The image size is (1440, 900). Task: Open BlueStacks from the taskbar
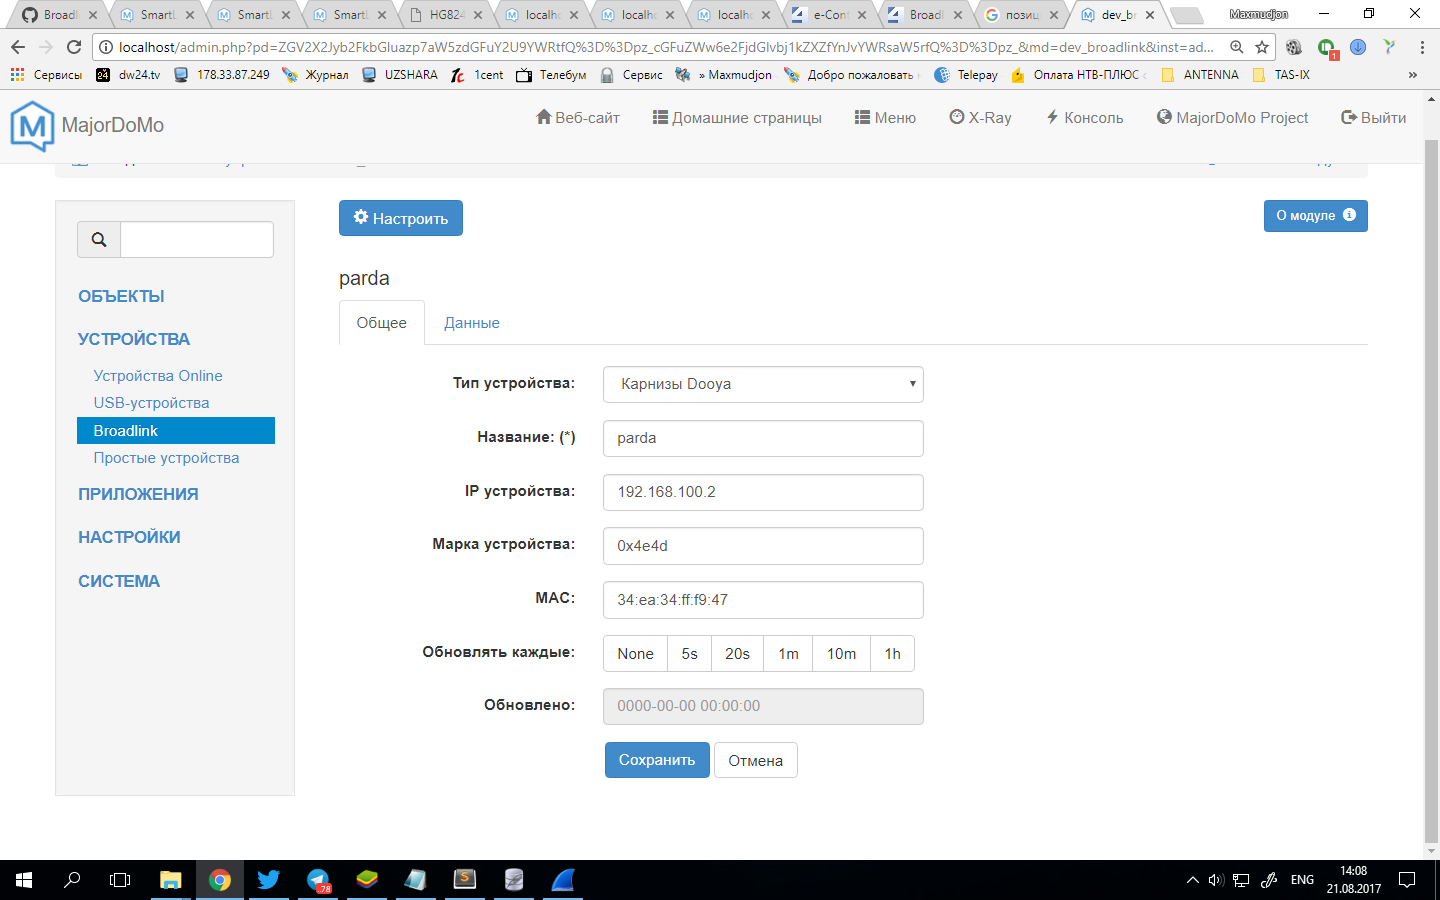point(367,880)
